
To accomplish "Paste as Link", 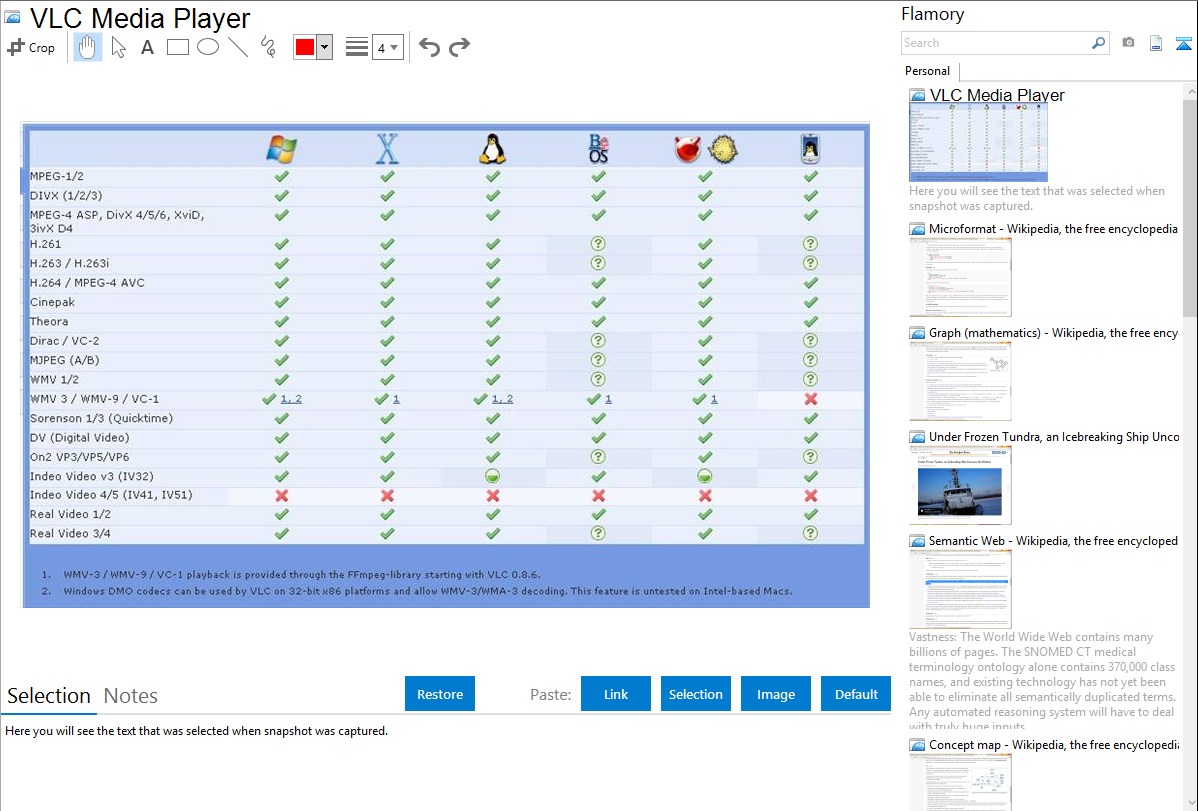I will tap(616, 693).
